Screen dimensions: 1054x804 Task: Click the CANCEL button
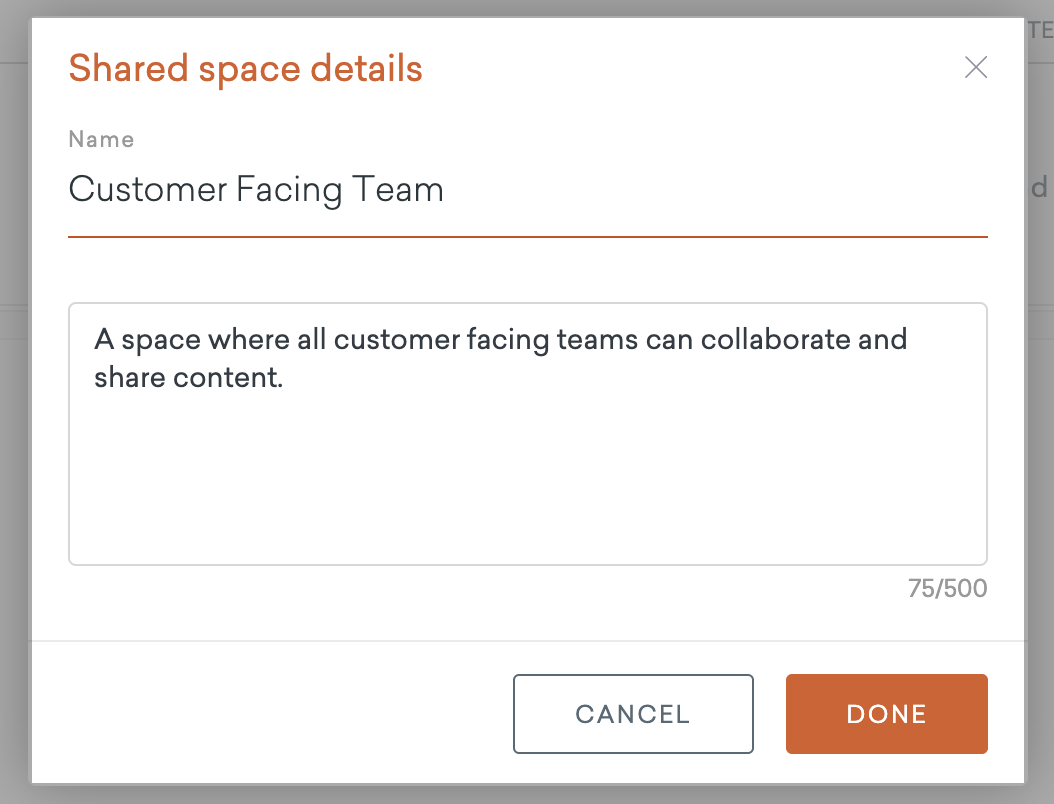coord(633,713)
